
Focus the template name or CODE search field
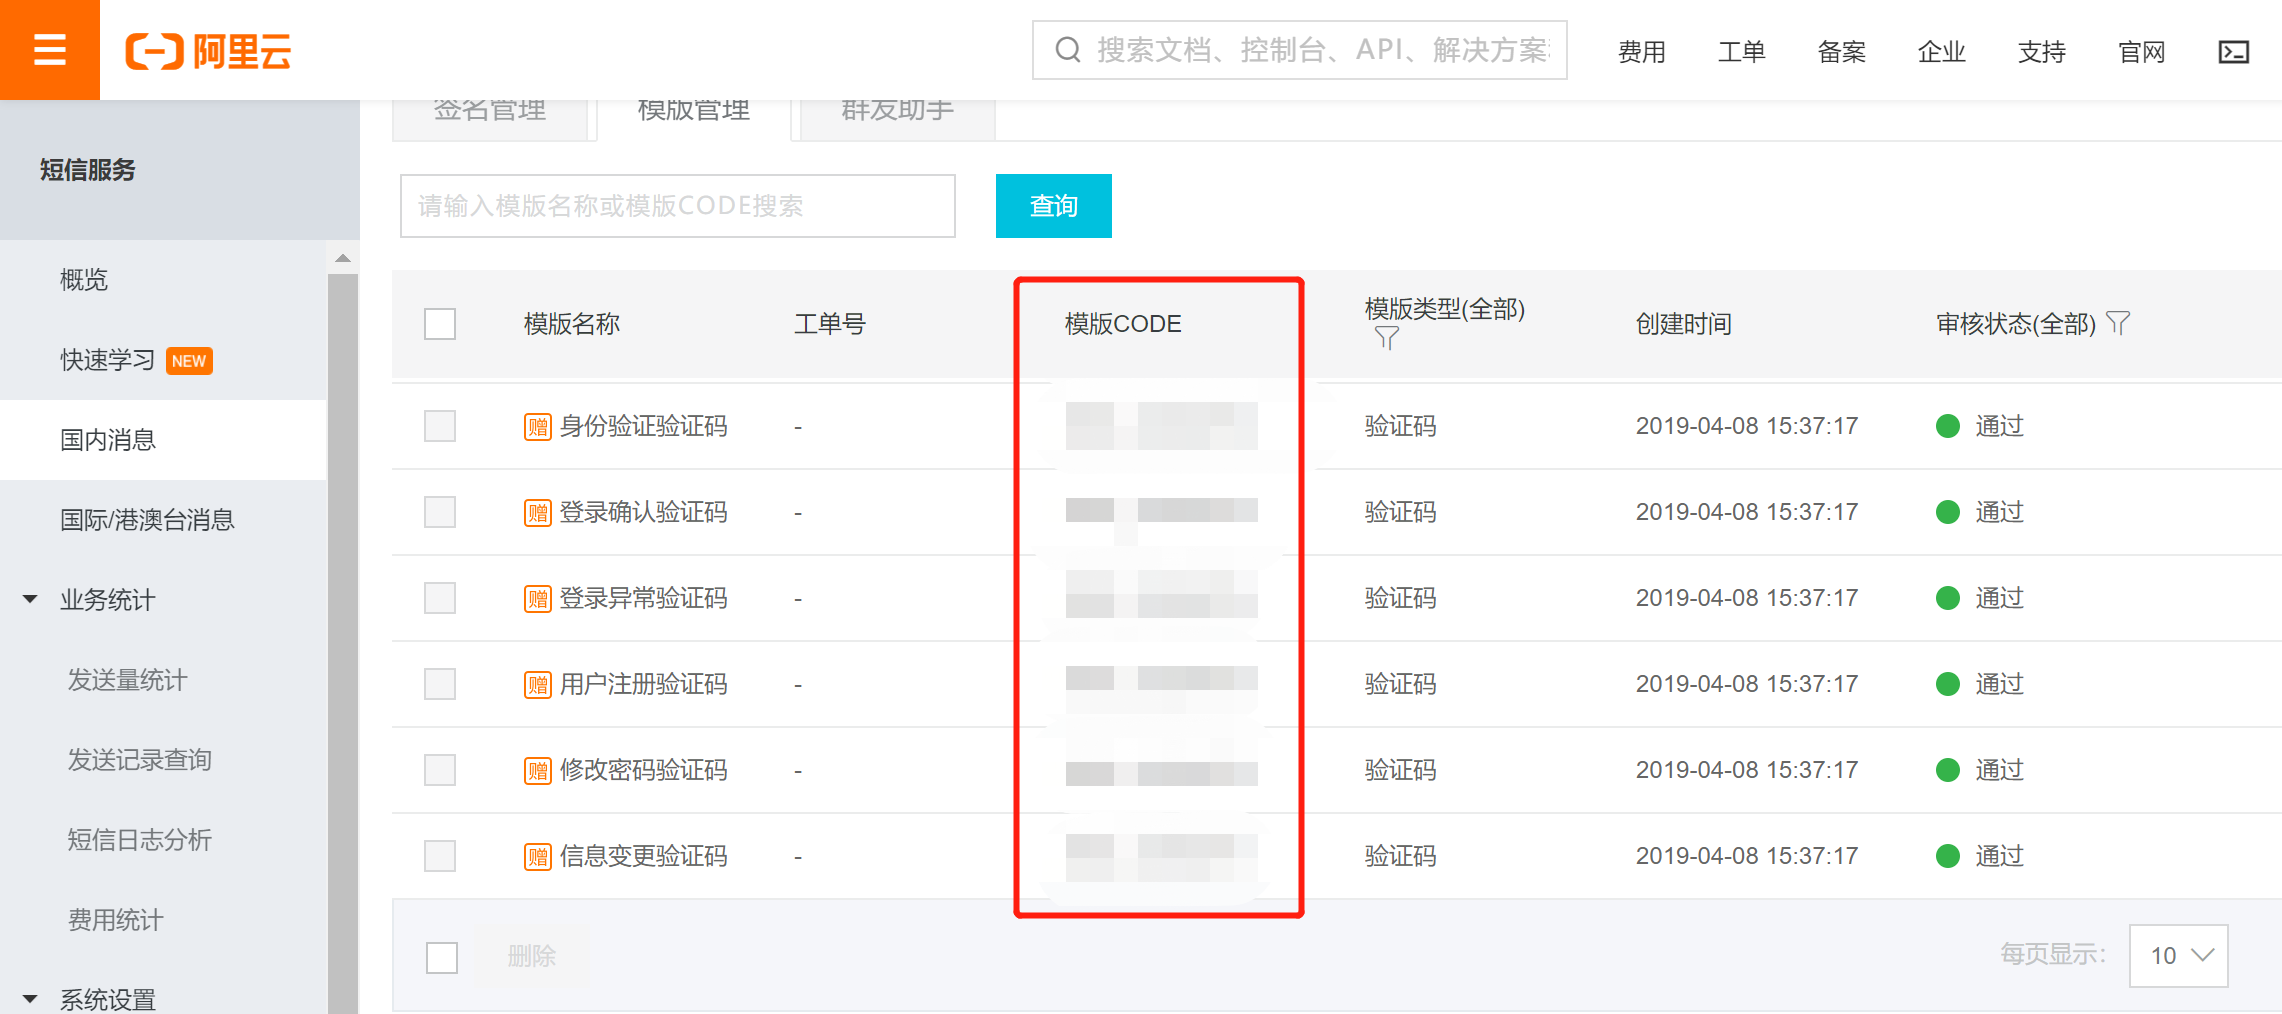point(677,206)
